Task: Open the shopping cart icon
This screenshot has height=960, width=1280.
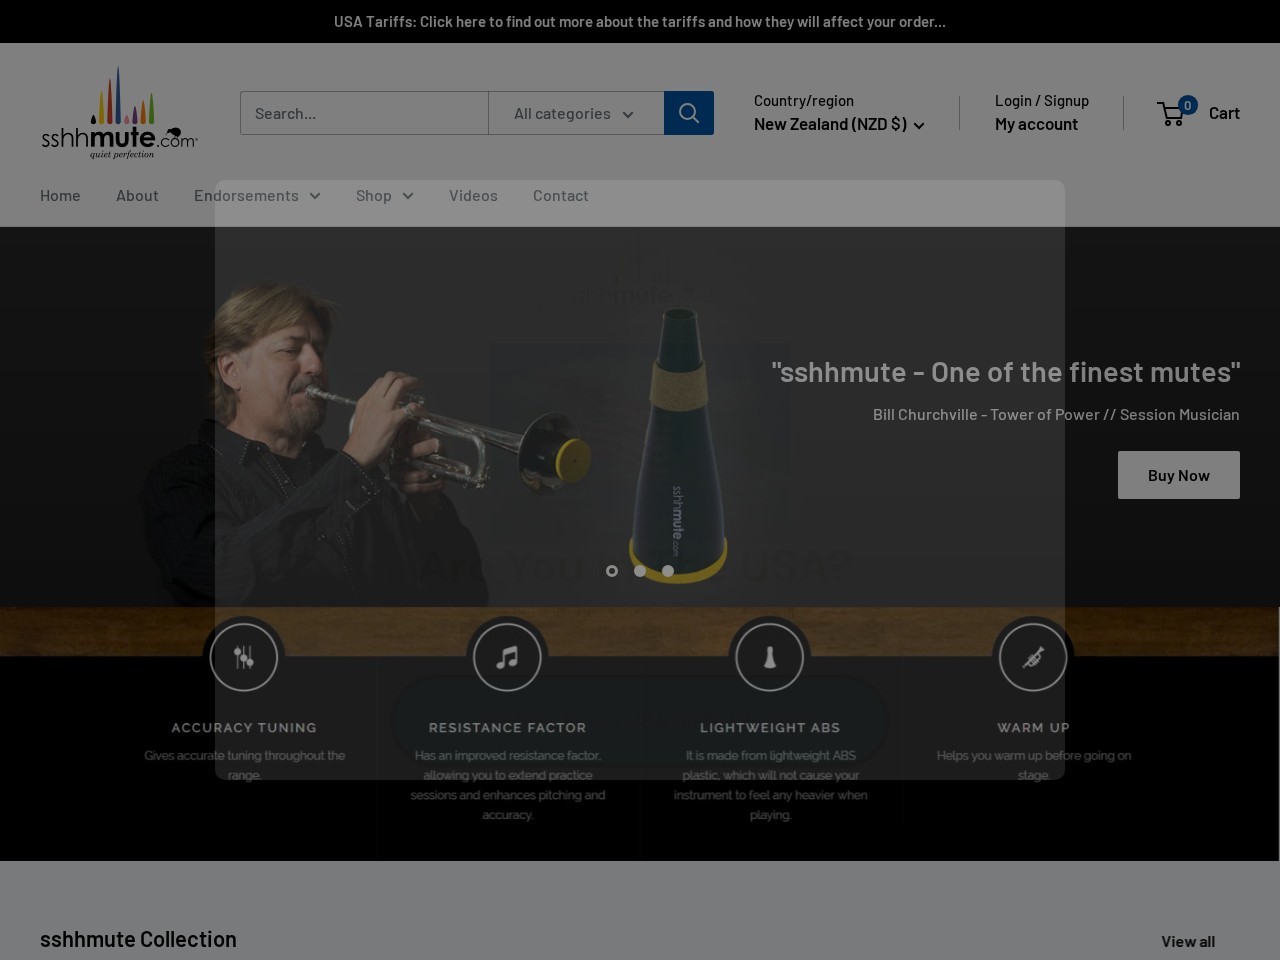Action: pyautogui.click(x=1172, y=113)
